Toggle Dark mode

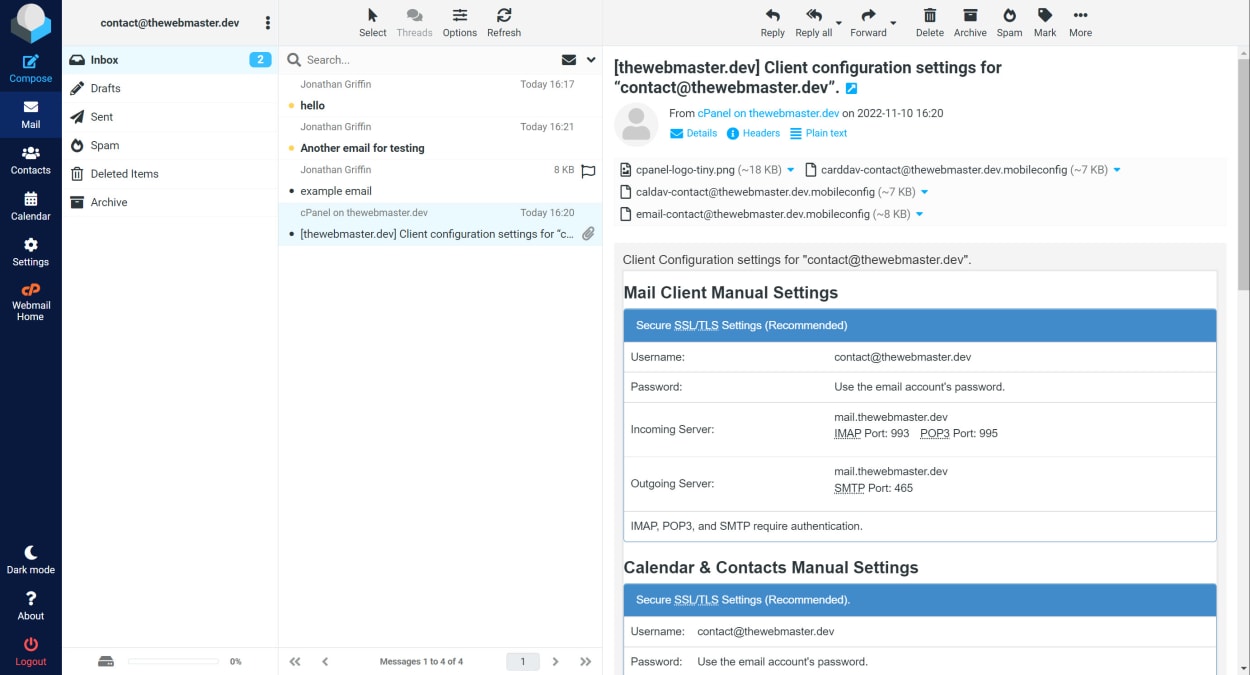click(31, 560)
